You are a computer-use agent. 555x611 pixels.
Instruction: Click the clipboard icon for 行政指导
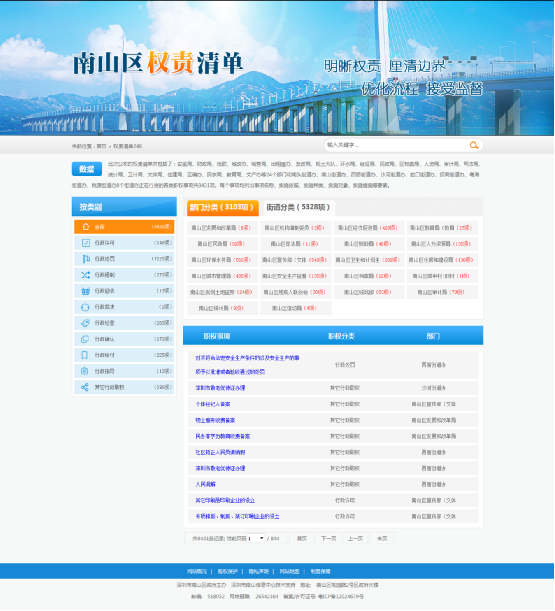[x=85, y=371]
